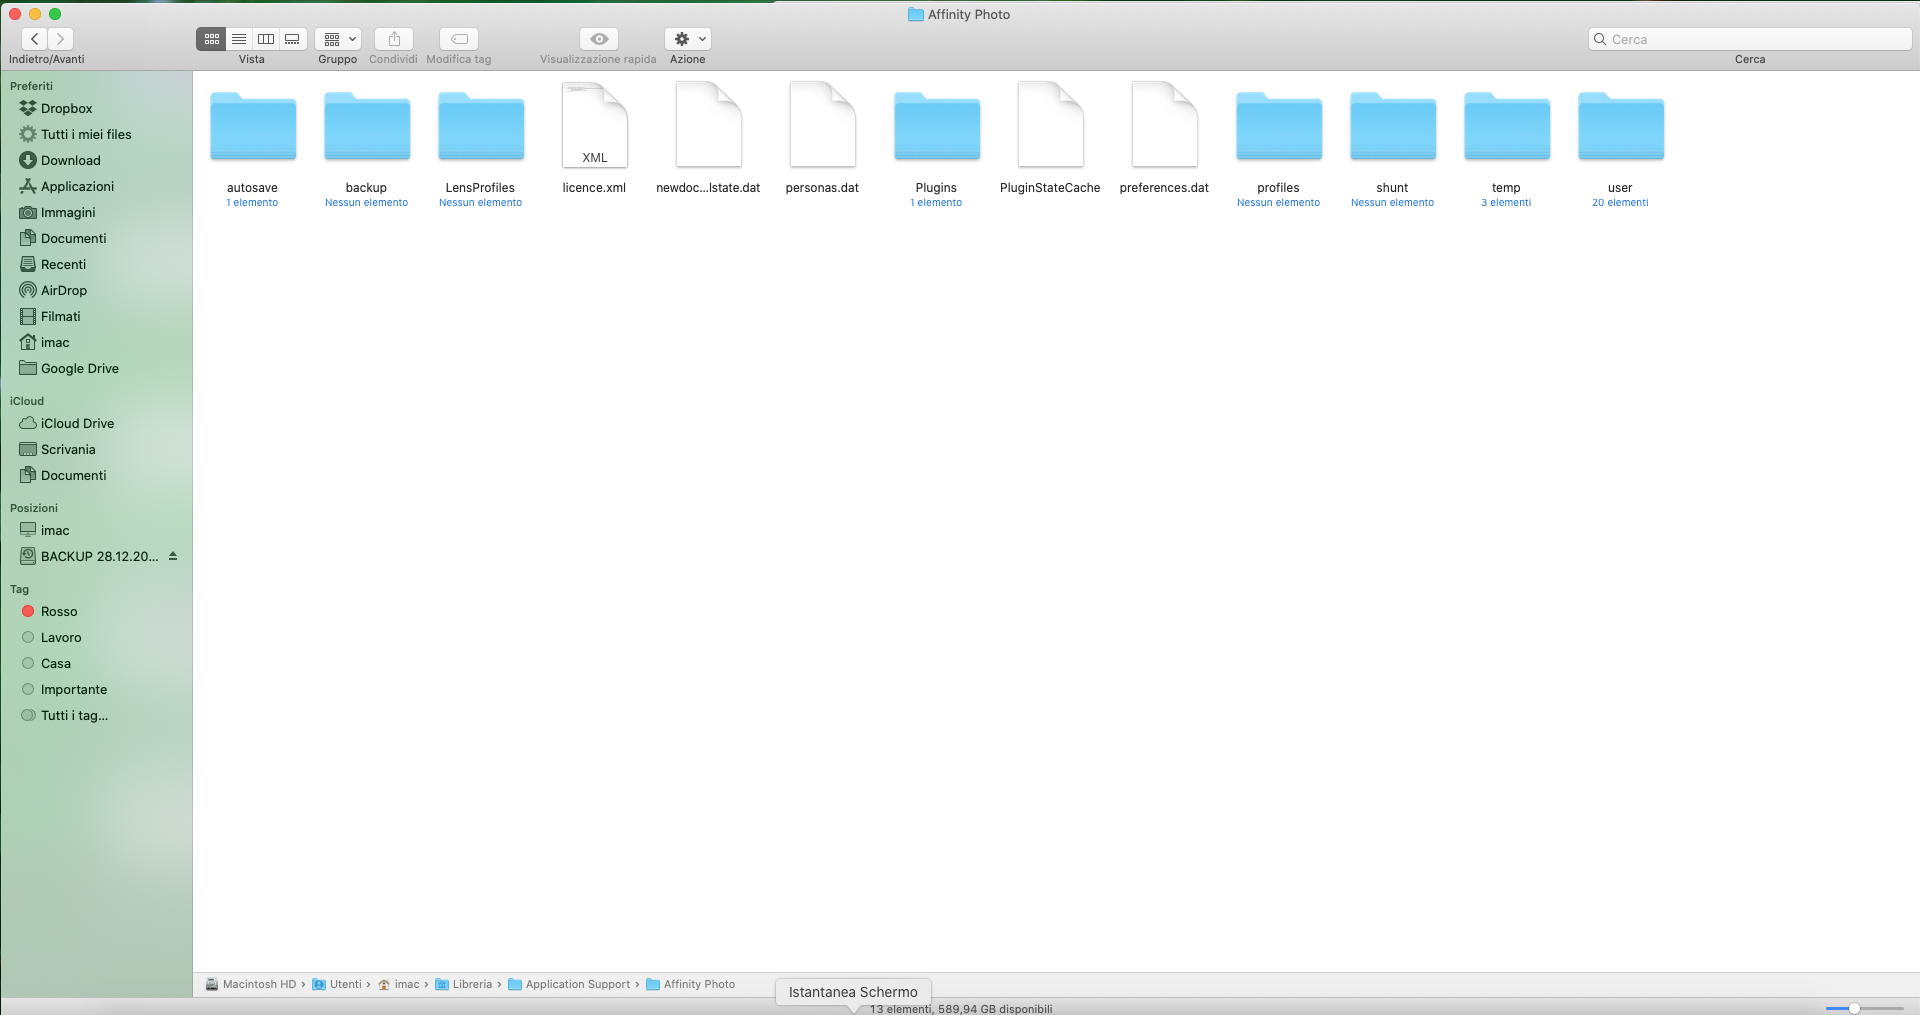Click the Preferiti section header
This screenshot has height=1015, width=1920.
(31, 86)
